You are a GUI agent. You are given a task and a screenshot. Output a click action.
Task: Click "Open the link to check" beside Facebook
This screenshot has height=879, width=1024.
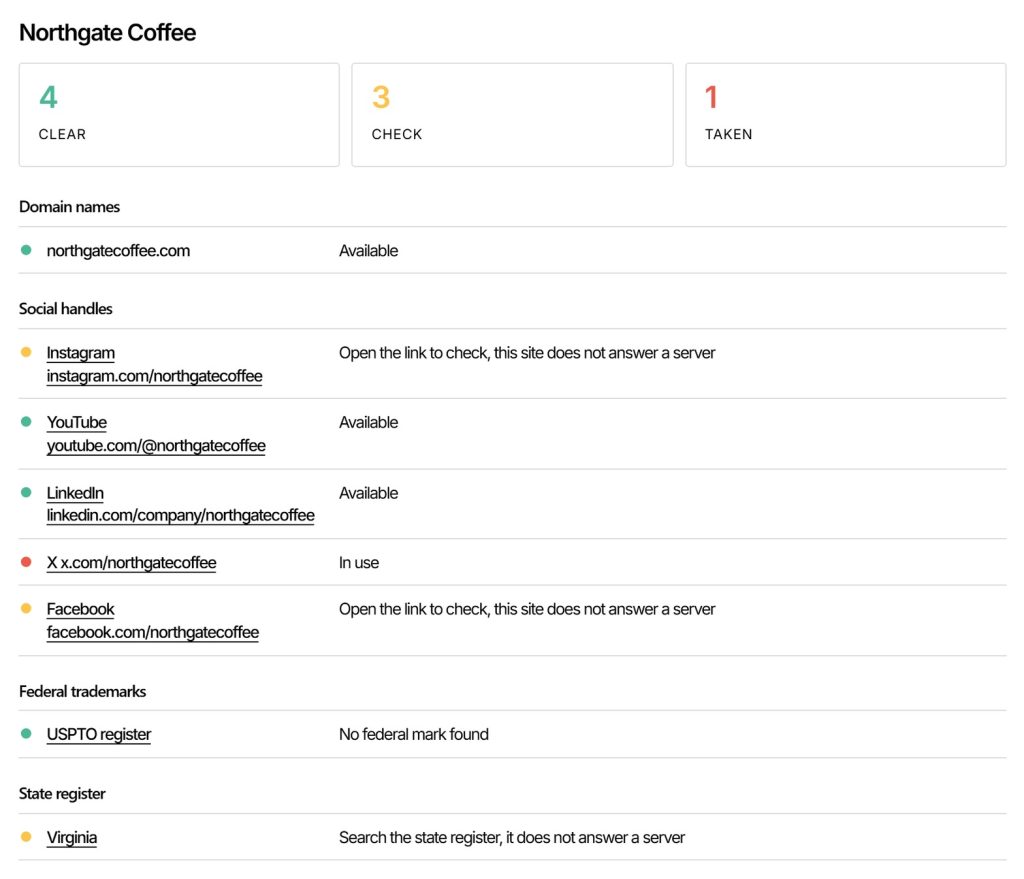coord(527,609)
